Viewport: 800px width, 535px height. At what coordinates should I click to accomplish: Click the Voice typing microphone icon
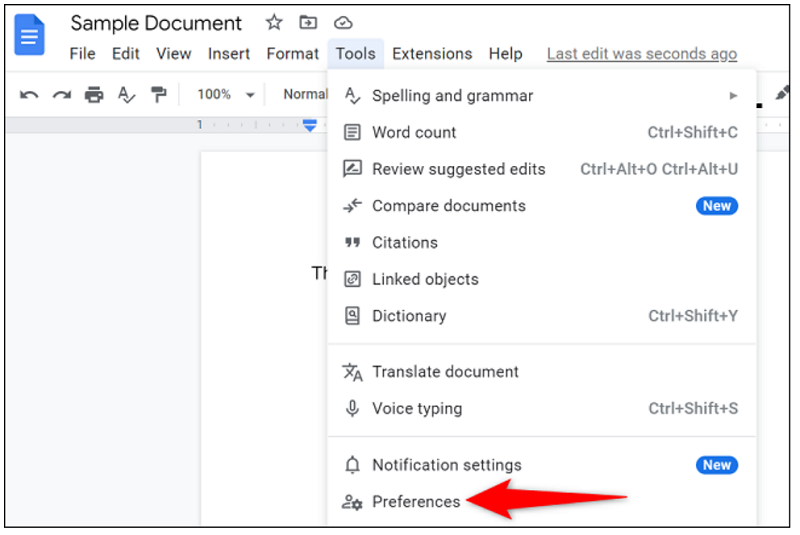point(352,409)
